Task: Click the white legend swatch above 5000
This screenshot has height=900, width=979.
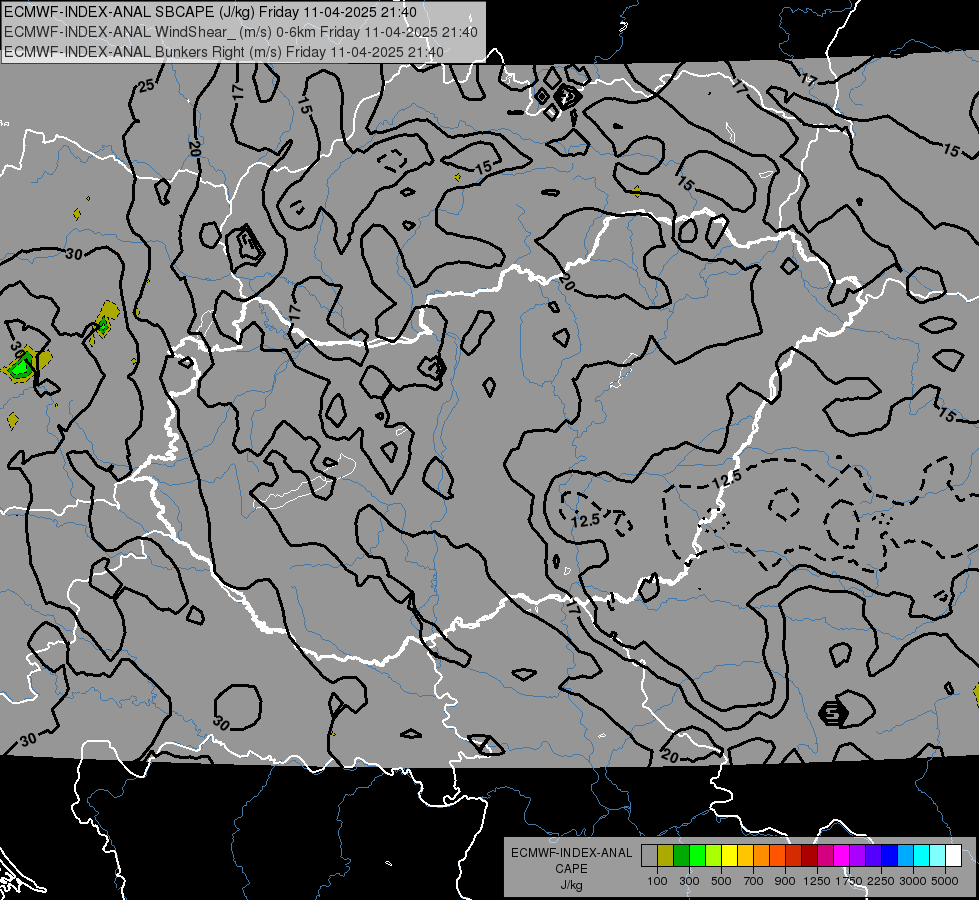Action: (x=953, y=855)
